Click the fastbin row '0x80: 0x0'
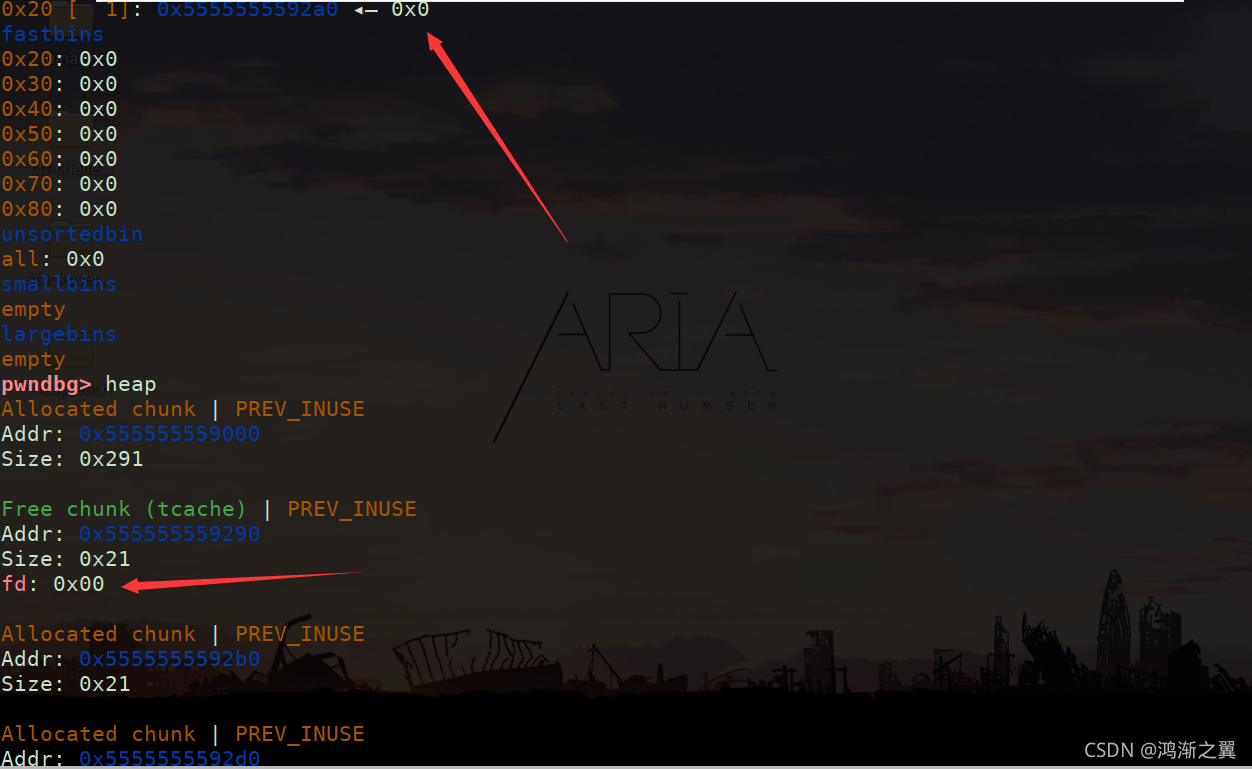Viewport: 1252px width, 769px height. (x=59, y=209)
